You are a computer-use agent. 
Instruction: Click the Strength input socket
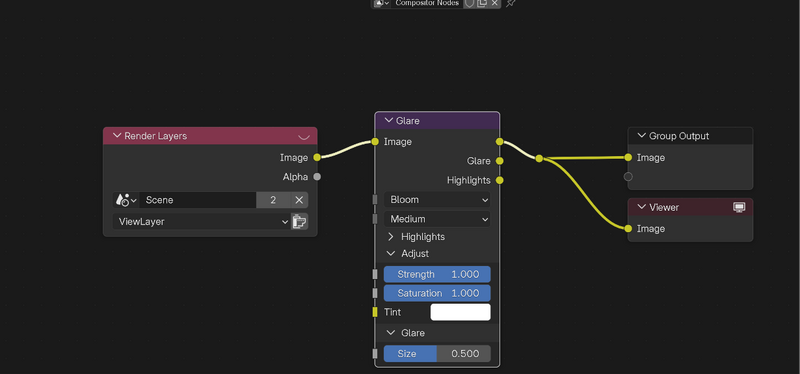pyautogui.click(x=375, y=275)
